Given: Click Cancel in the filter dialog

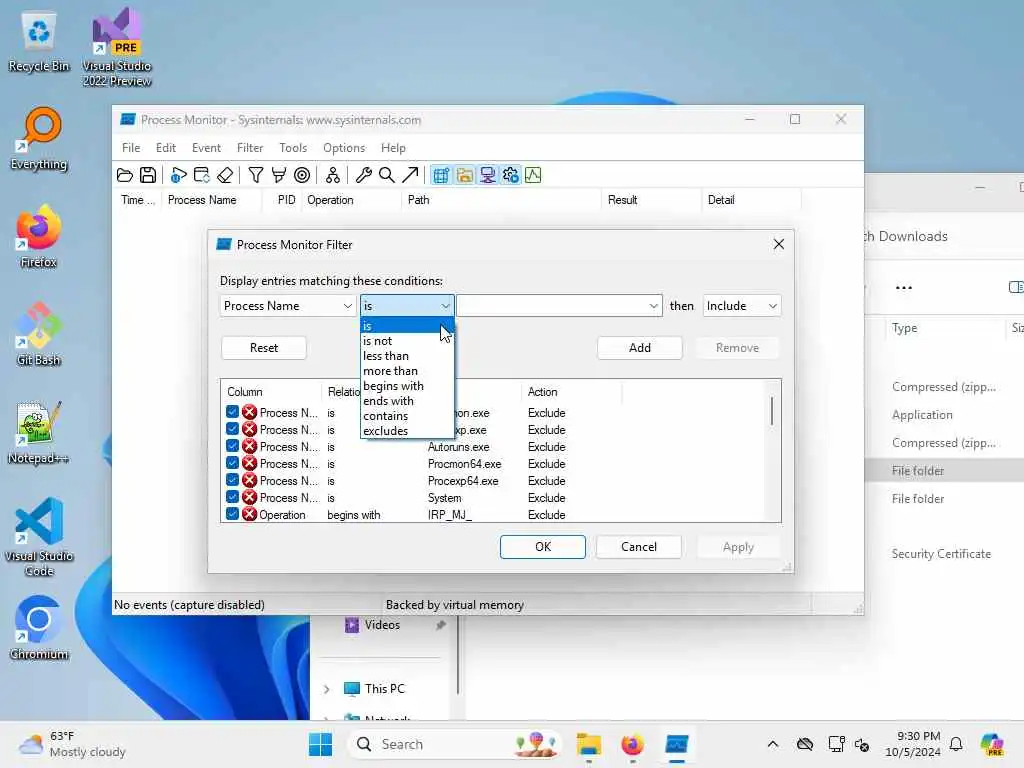Looking at the screenshot, I should pos(639,547).
